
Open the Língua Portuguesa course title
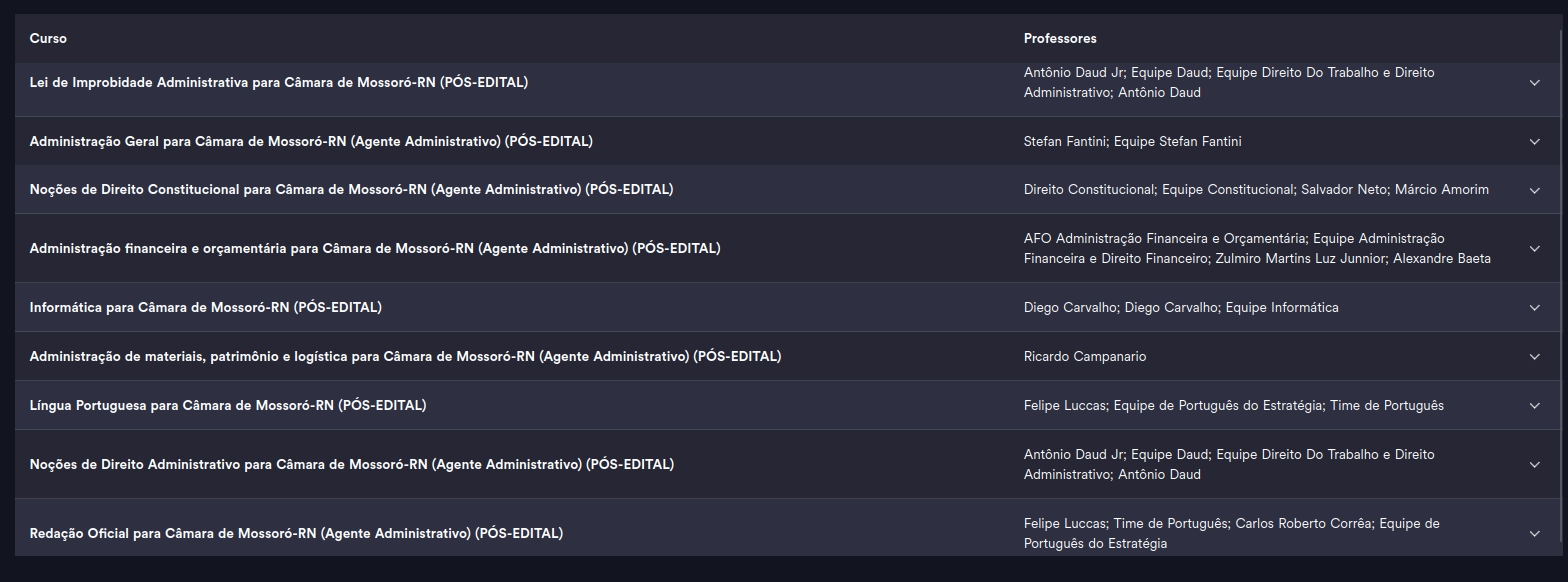pyautogui.click(x=228, y=405)
